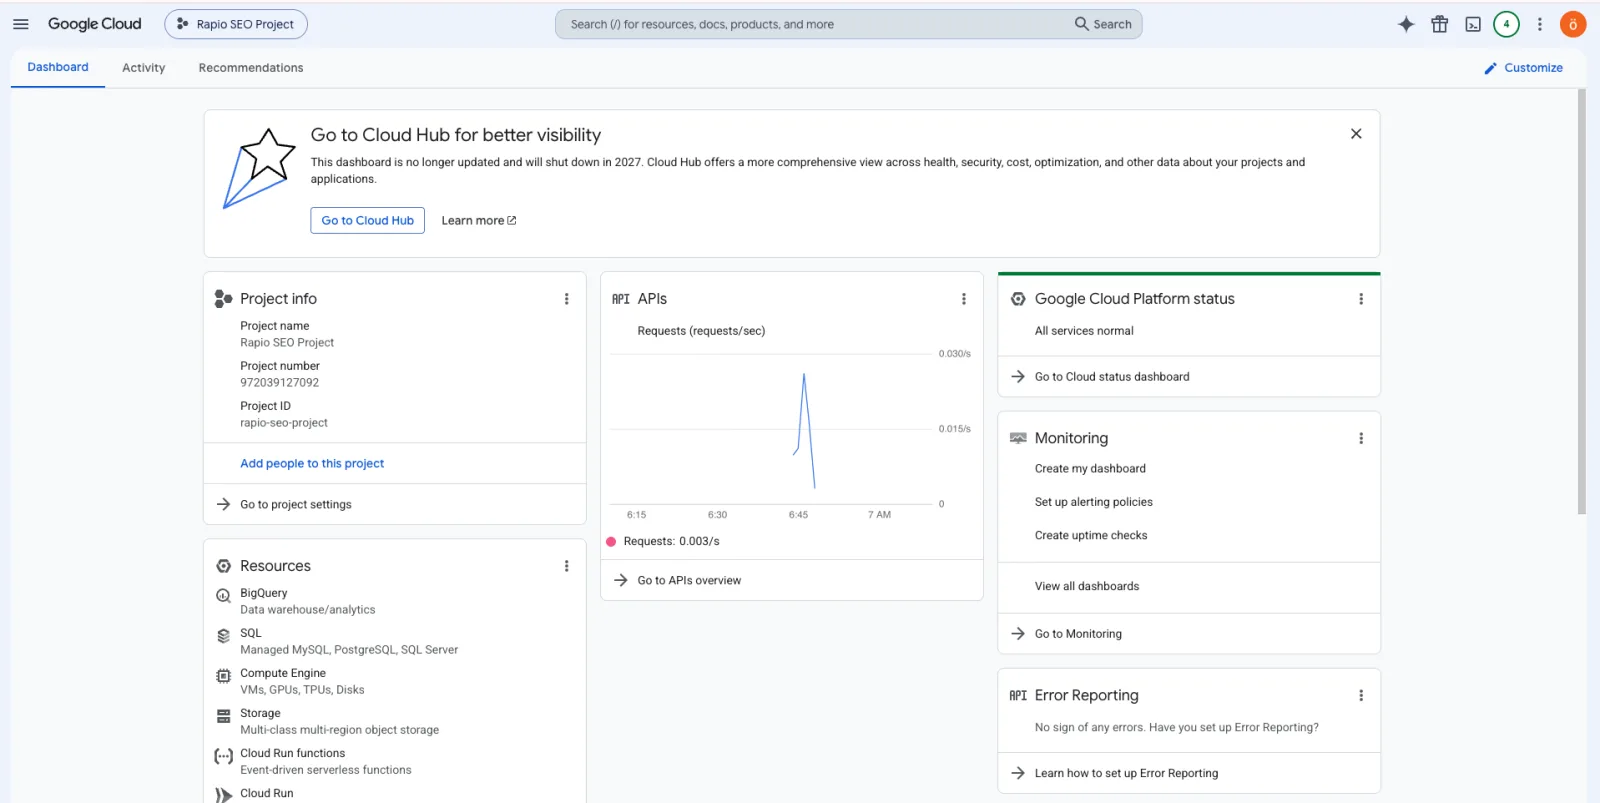The width and height of the screenshot is (1600, 803).
Task: Open the gift free trial icon
Action: point(1440,24)
